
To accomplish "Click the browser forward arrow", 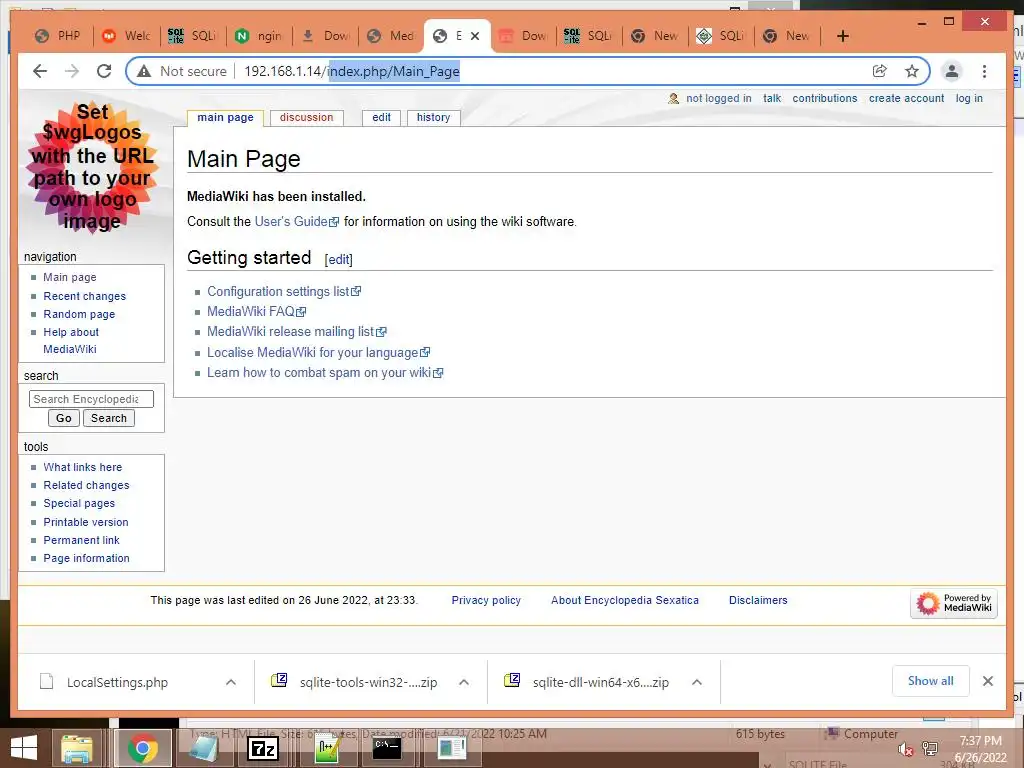I will [x=72, y=71].
